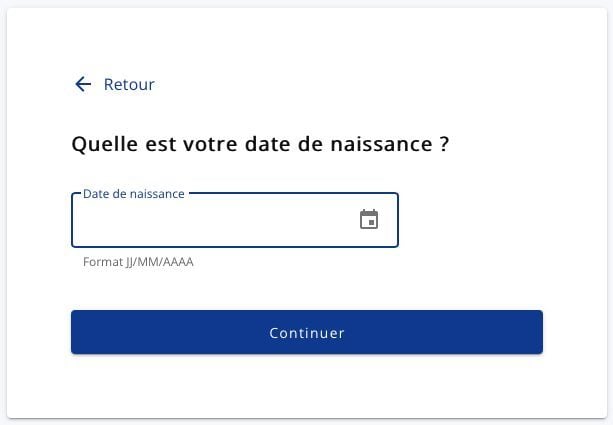Click the arrow icon beside Retour
Viewport: 613px width, 425px height.
click(x=83, y=84)
